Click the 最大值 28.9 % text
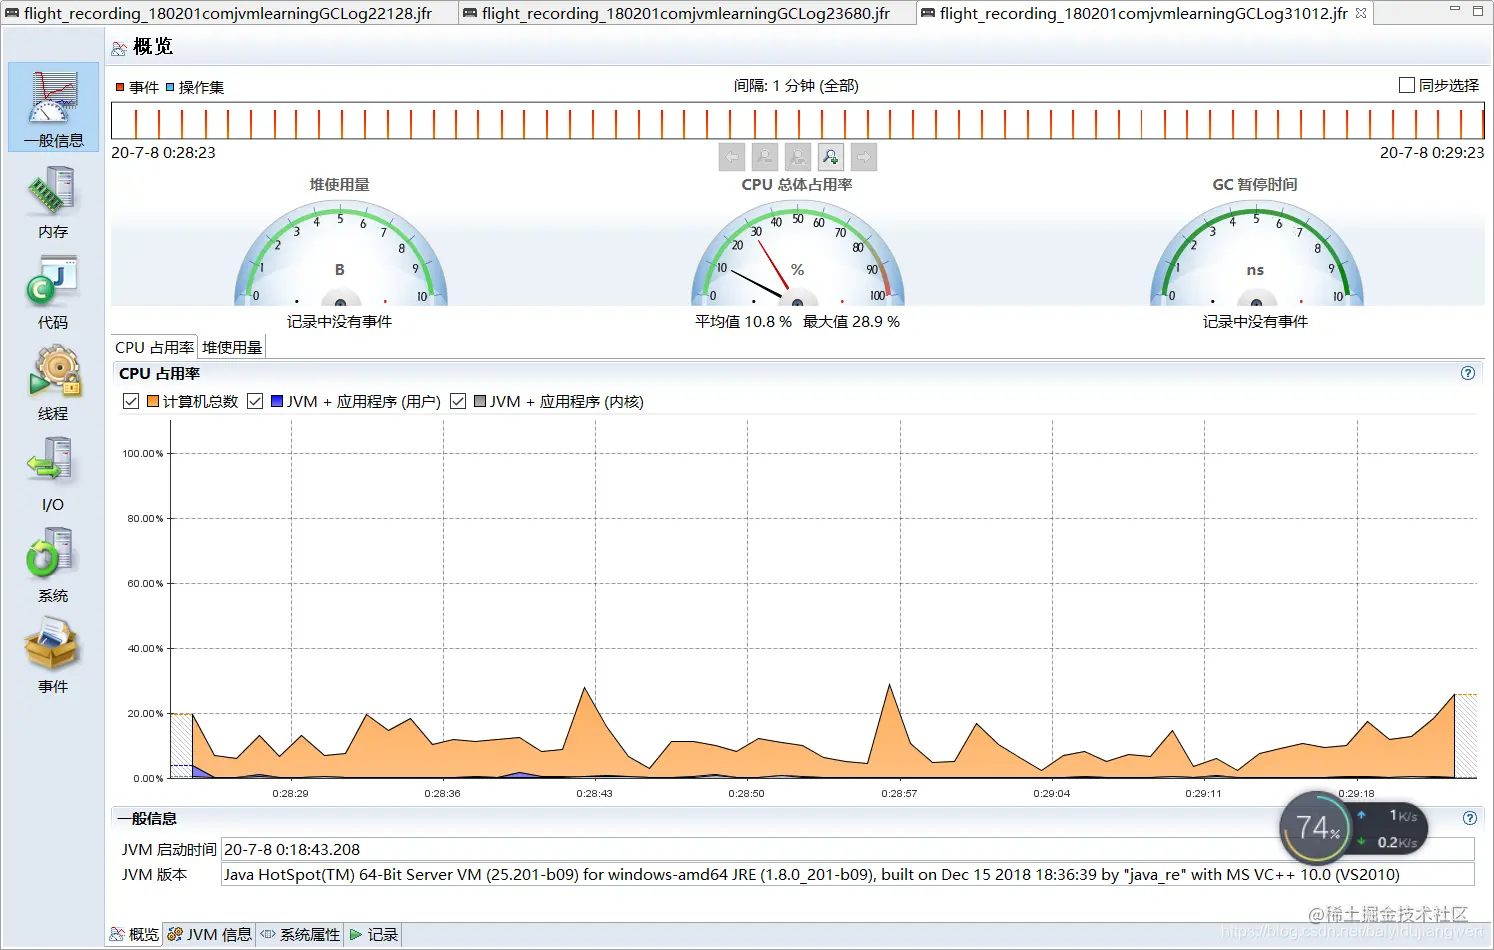The height and width of the screenshot is (950, 1494). [x=851, y=321]
